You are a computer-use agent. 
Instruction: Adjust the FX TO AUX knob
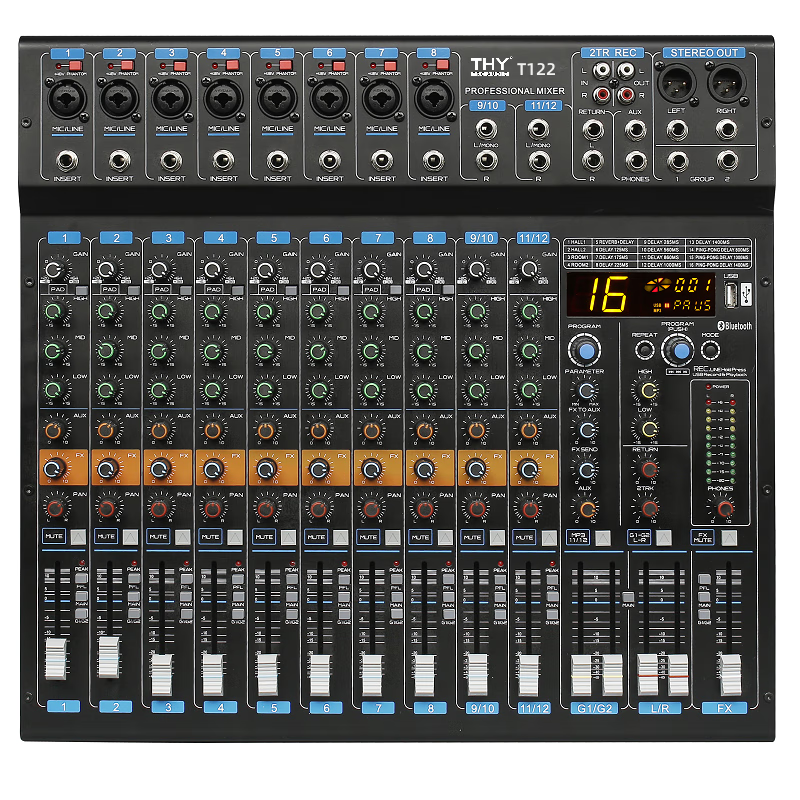[588, 429]
